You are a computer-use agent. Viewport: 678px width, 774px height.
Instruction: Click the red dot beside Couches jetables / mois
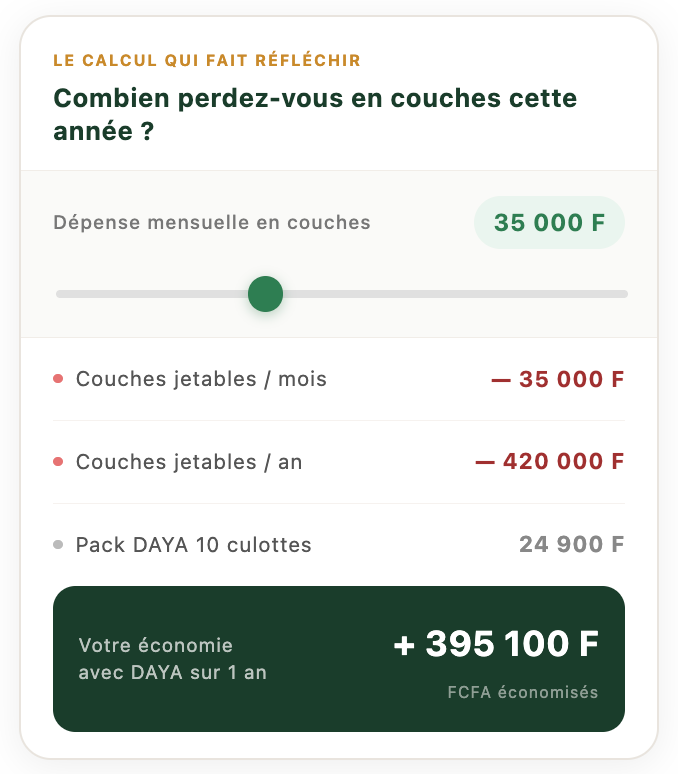(x=58, y=379)
